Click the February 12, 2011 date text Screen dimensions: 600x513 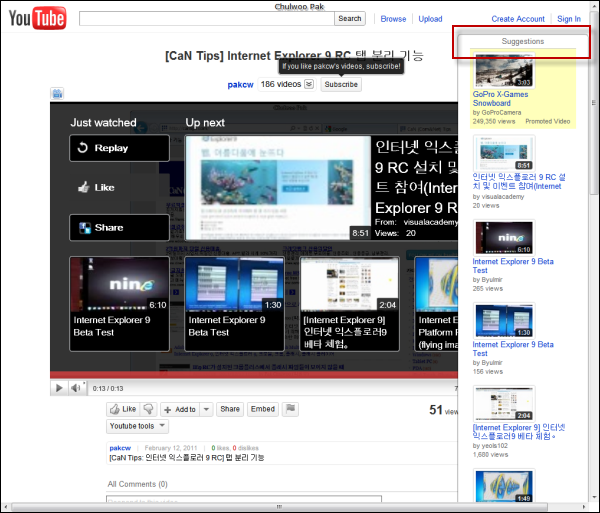pos(171,448)
